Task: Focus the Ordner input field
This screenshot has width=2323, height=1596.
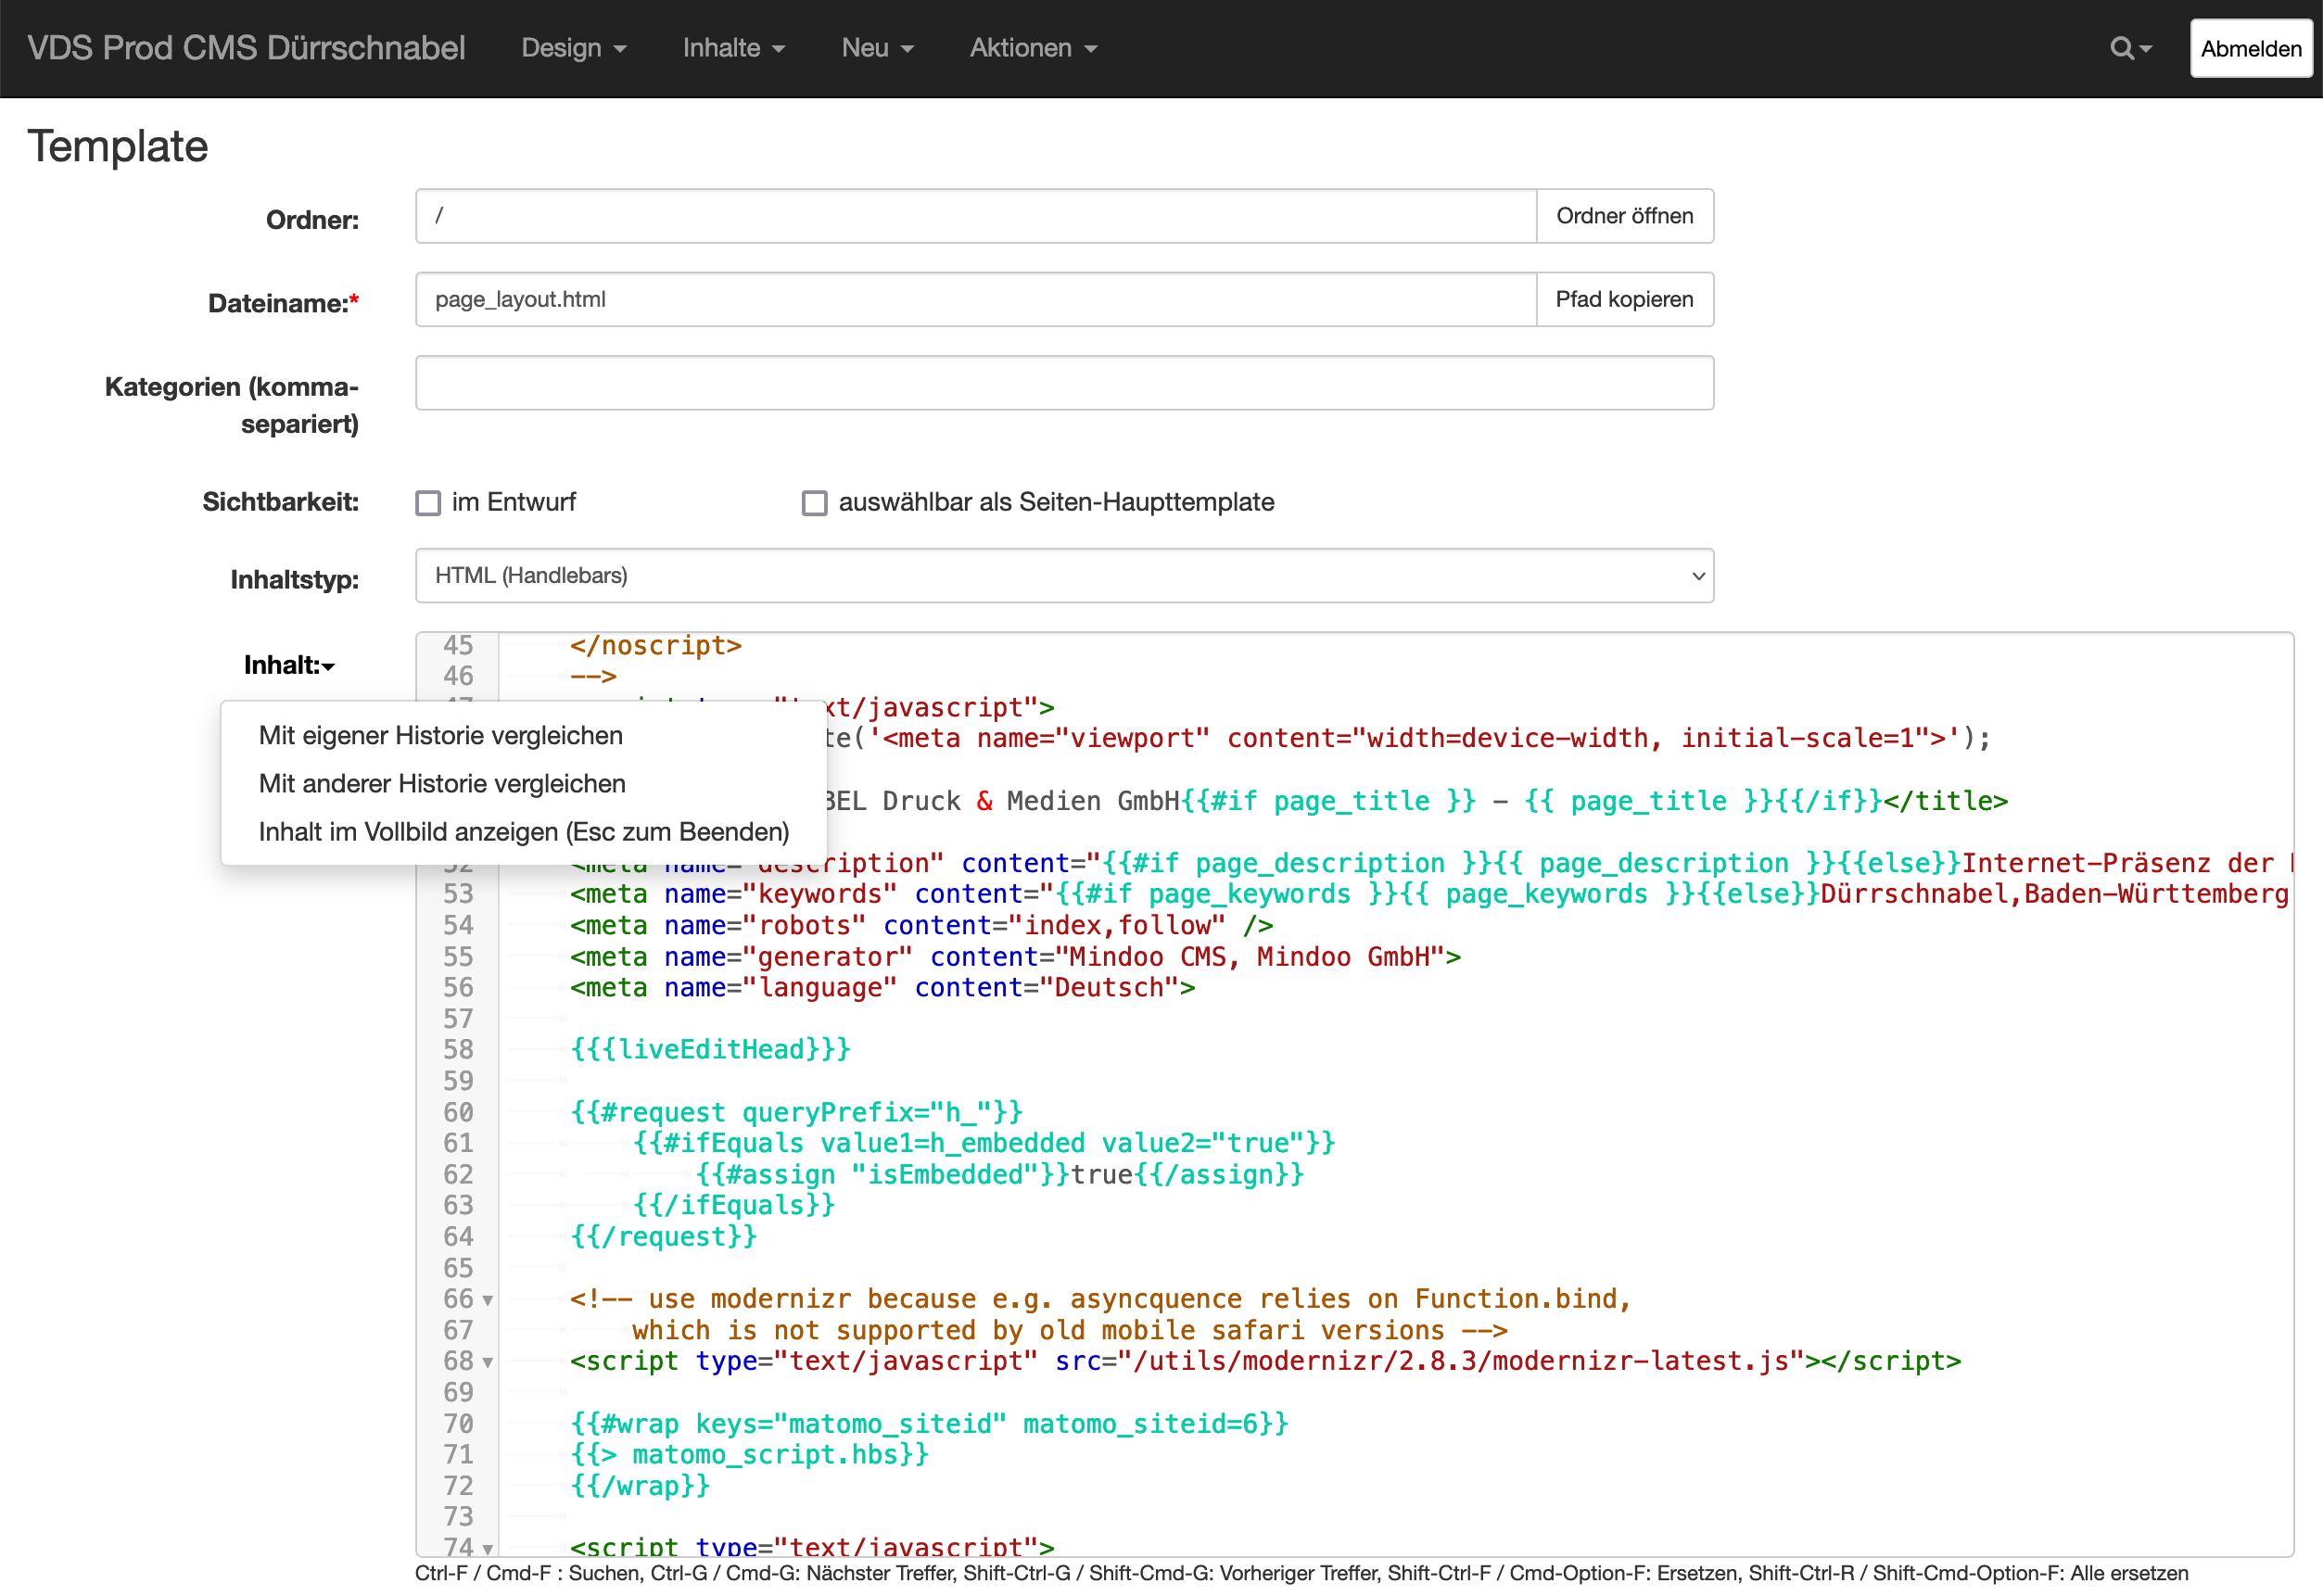Action: pyautogui.click(x=975, y=216)
